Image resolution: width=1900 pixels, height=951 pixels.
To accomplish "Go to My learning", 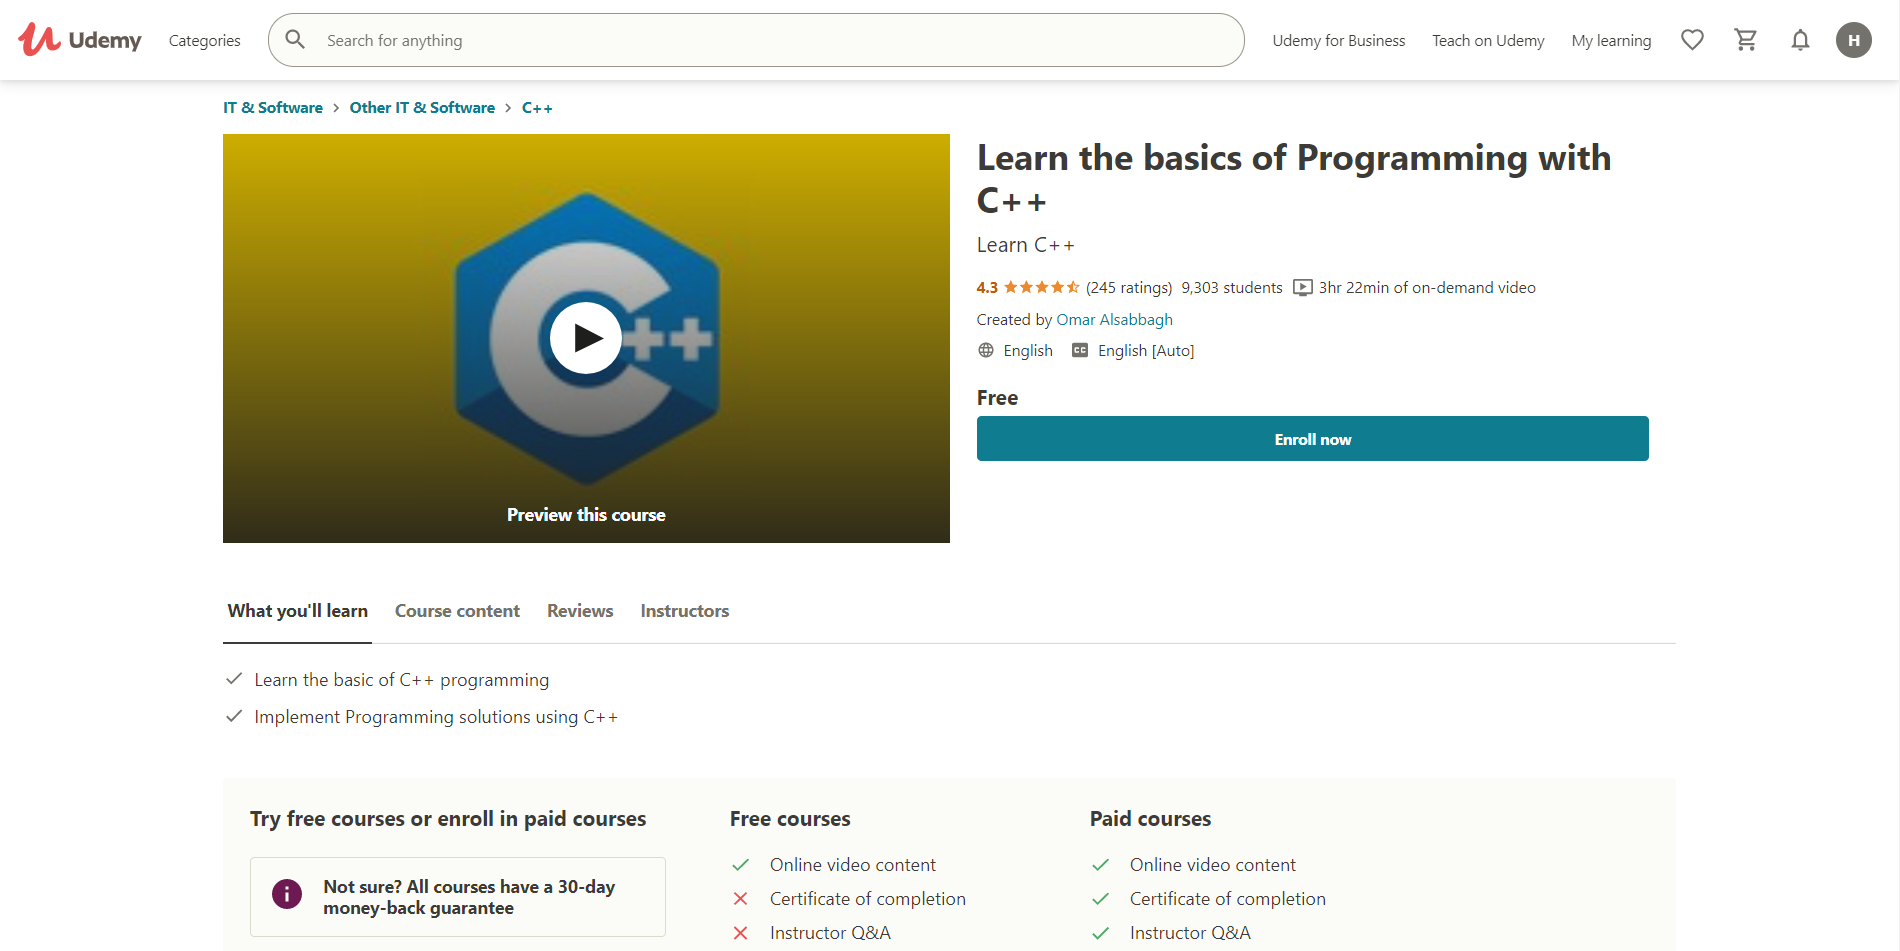I will [1611, 40].
